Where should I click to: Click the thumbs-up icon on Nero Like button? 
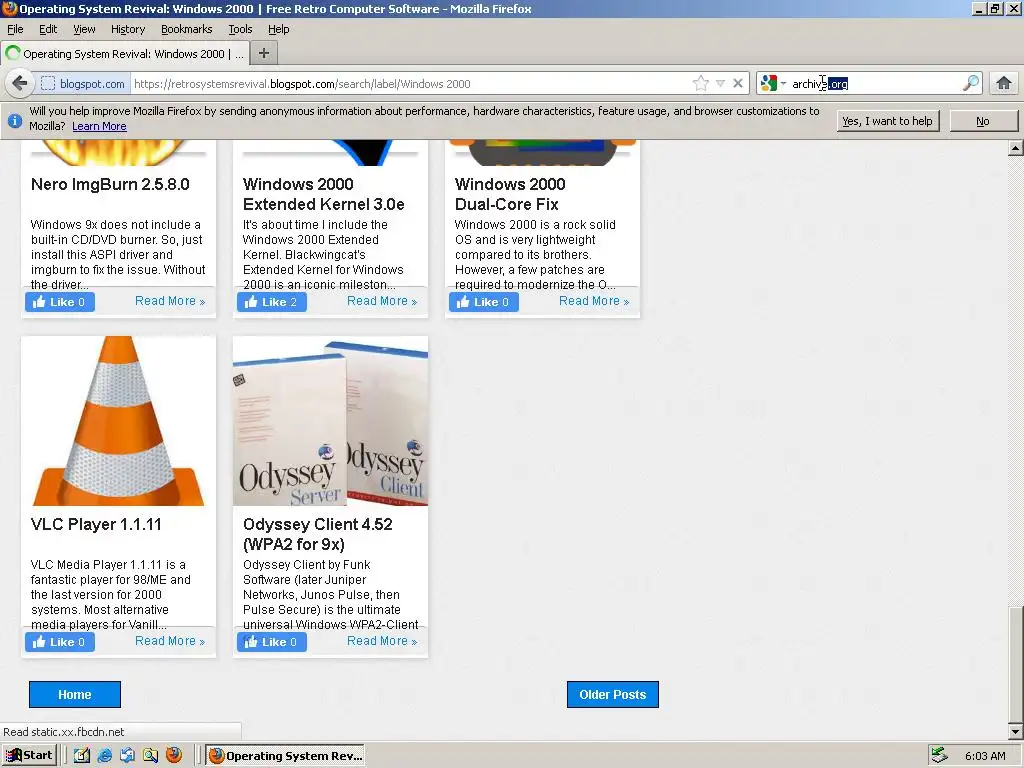(x=39, y=302)
